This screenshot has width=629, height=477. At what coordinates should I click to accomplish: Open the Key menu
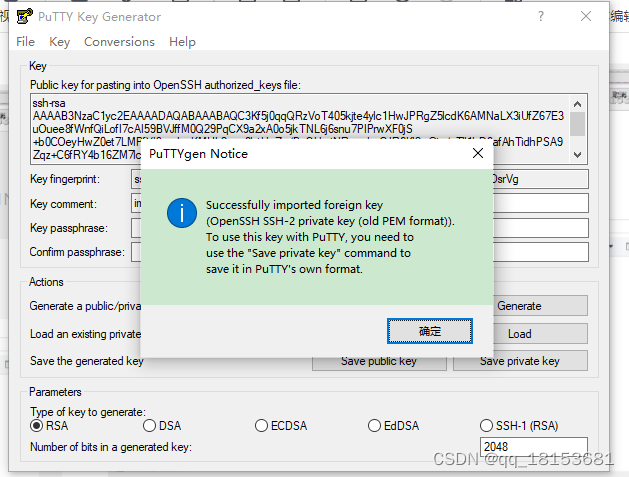59,42
